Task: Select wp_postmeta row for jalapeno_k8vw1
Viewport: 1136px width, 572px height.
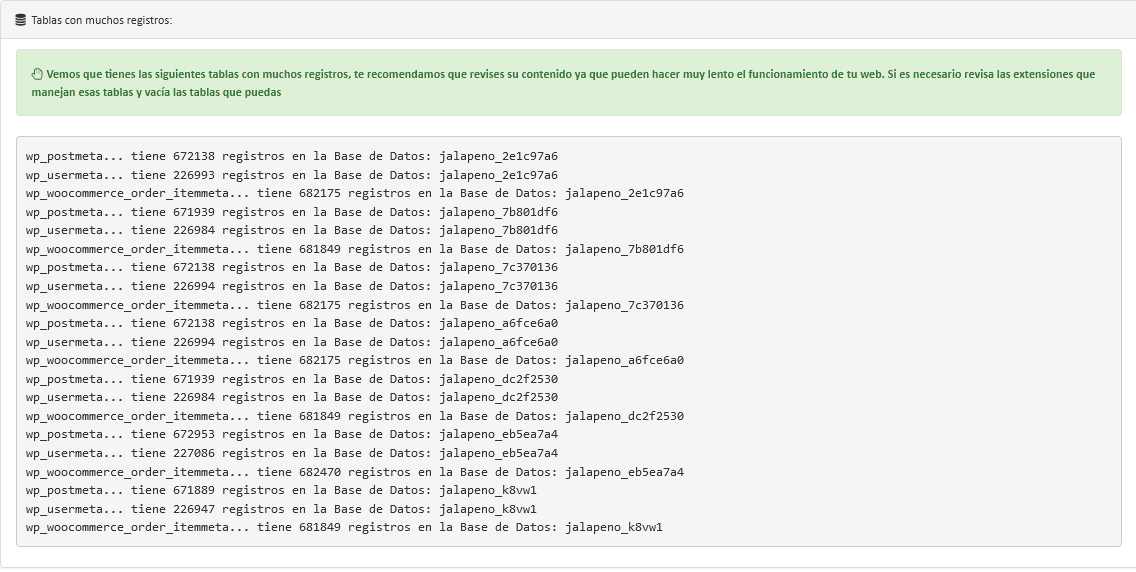Action: (x=282, y=490)
